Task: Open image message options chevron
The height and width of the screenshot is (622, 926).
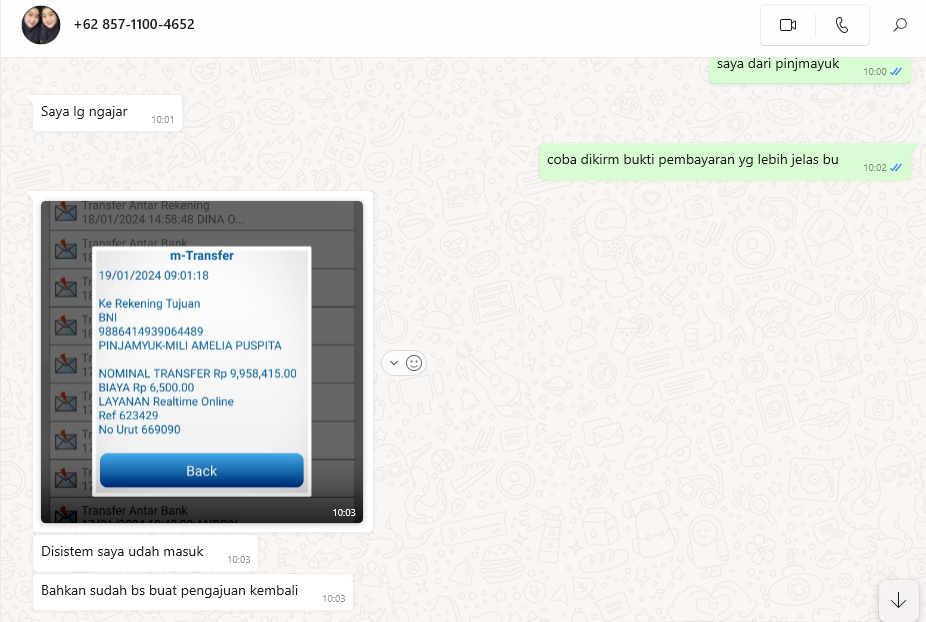Action: (x=394, y=363)
